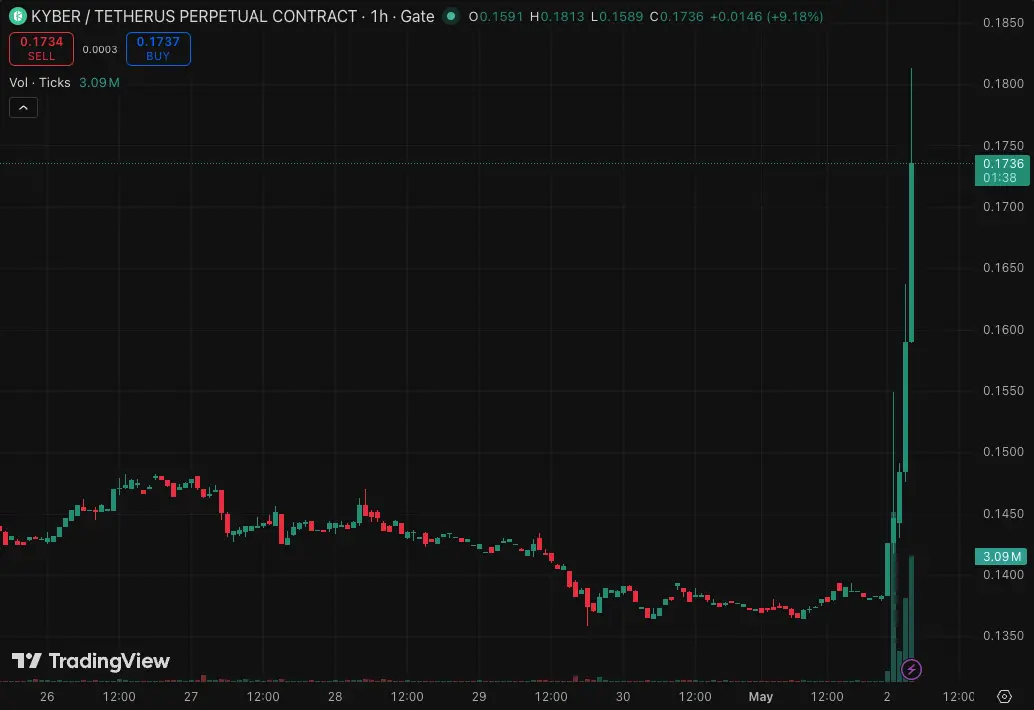
Task: Click the purple lightning bolt icon
Action: [x=911, y=670]
